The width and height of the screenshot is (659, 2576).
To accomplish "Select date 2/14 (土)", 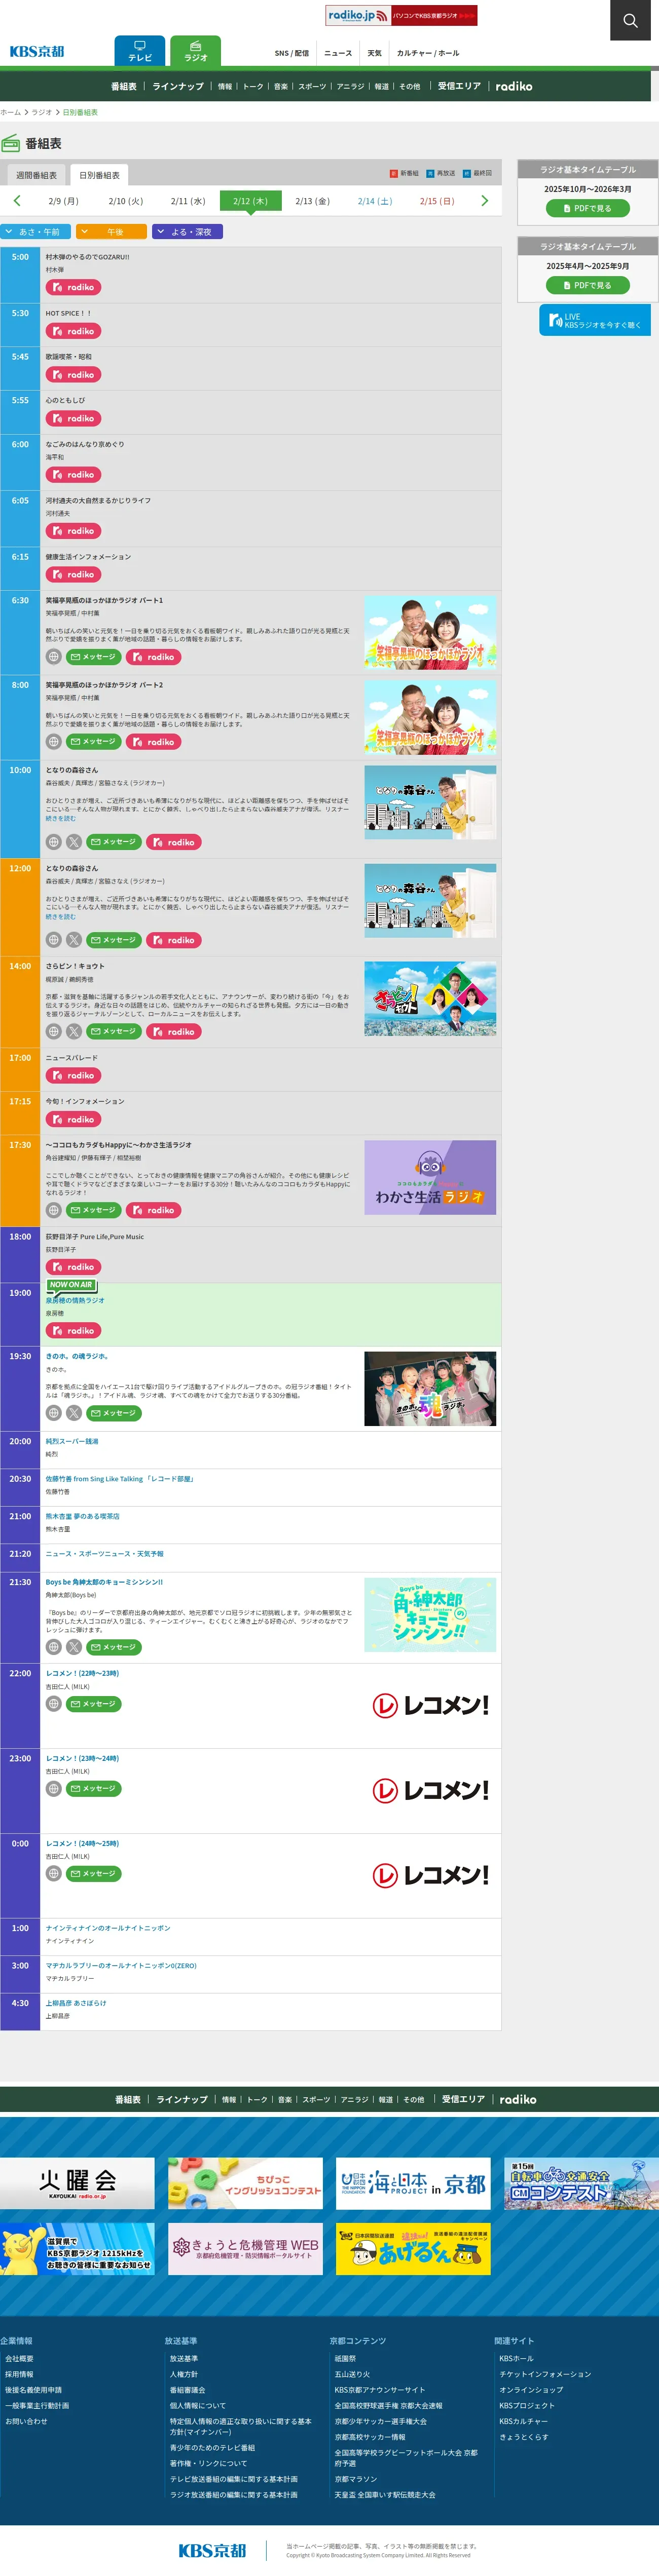I will tap(375, 201).
